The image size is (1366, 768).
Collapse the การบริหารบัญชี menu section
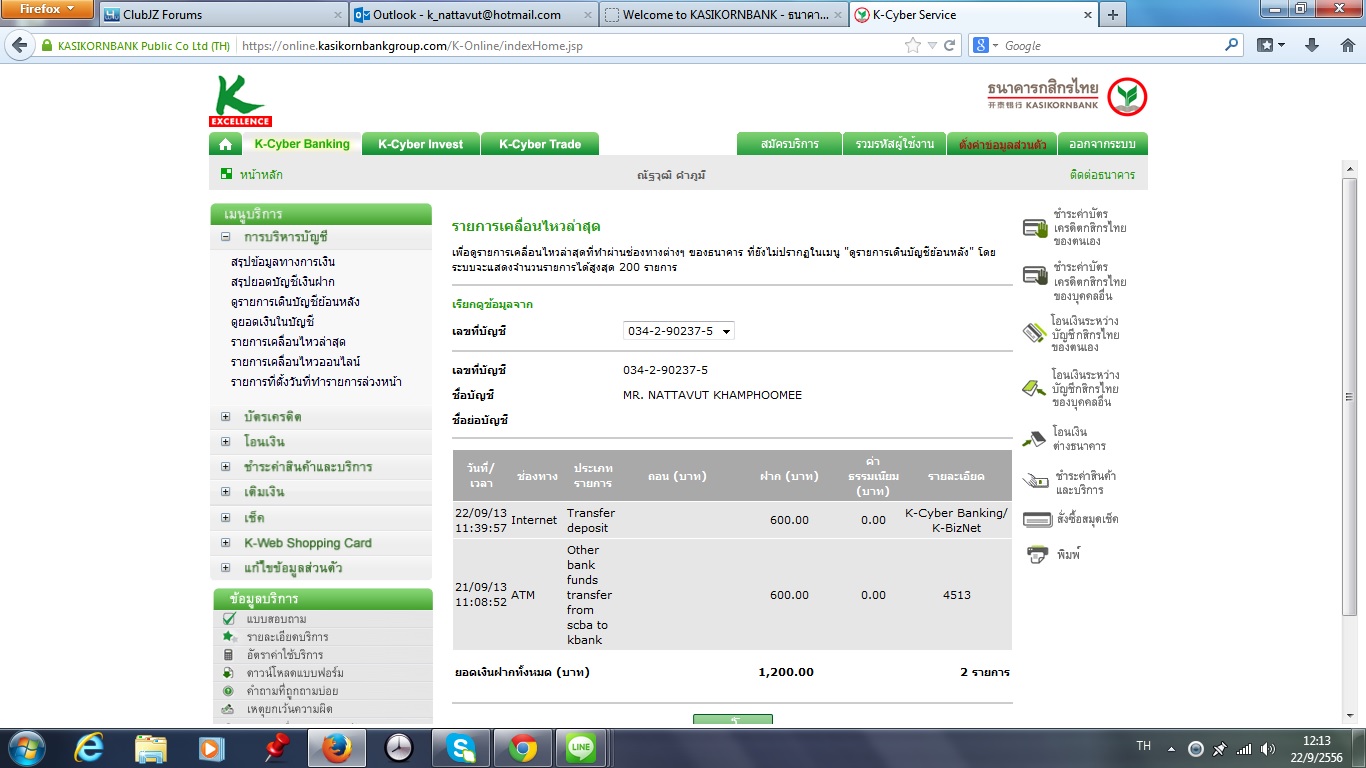click(x=226, y=238)
